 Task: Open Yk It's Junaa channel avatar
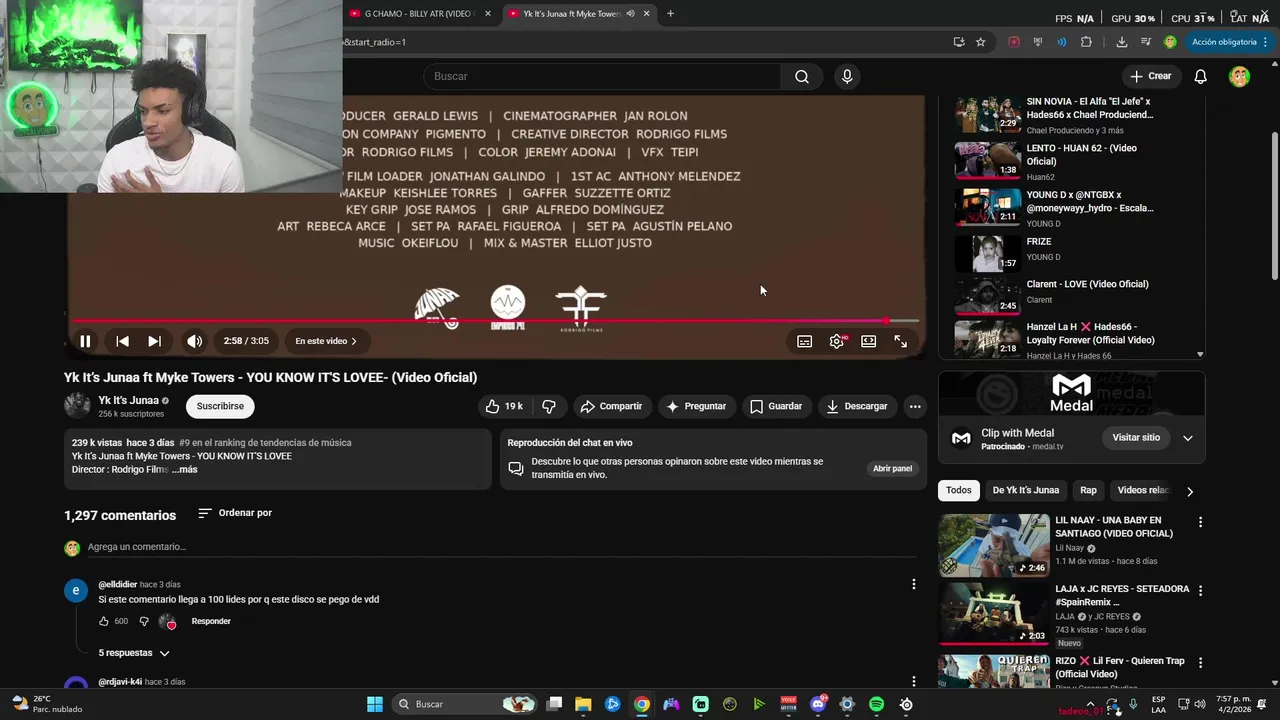77,405
